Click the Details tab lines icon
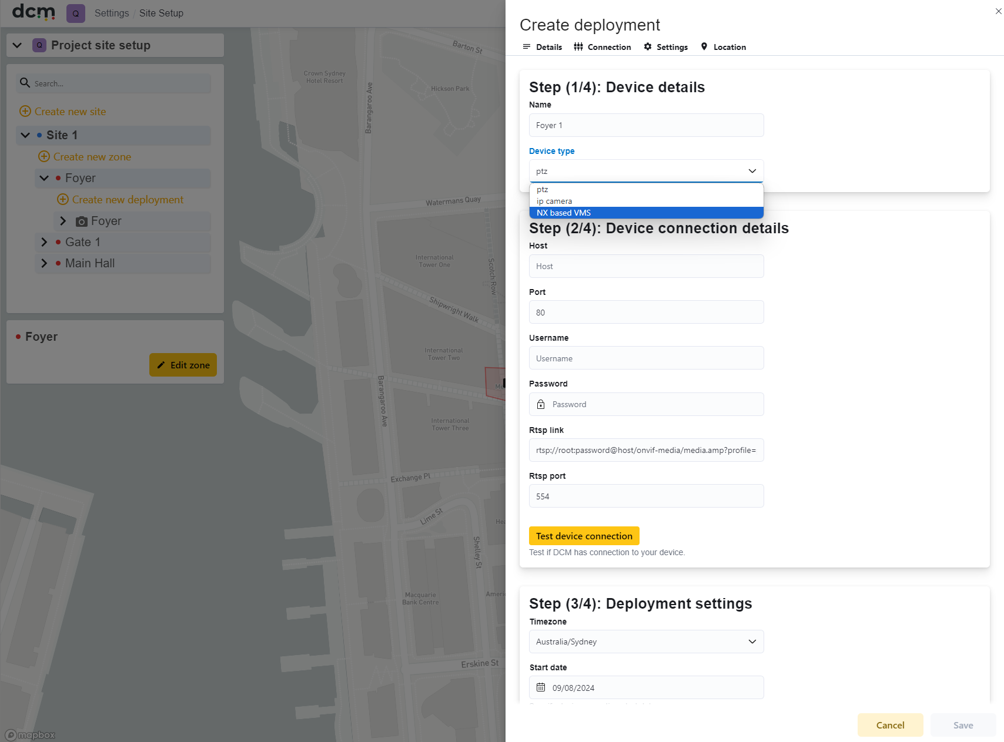The height and width of the screenshot is (742, 1004). (x=526, y=47)
